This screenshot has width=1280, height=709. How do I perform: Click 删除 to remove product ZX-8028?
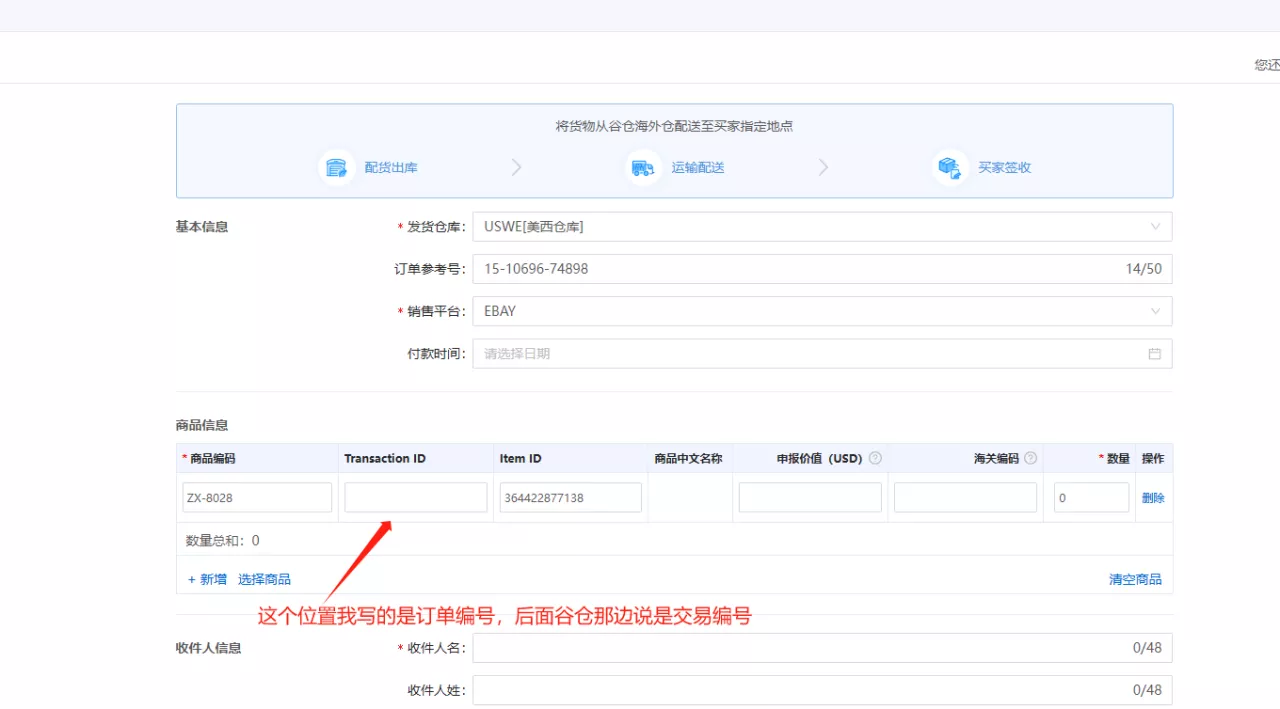[x=1151, y=497]
